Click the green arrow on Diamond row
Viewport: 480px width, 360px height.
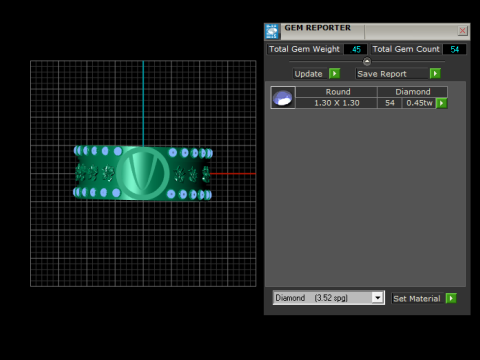point(442,103)
